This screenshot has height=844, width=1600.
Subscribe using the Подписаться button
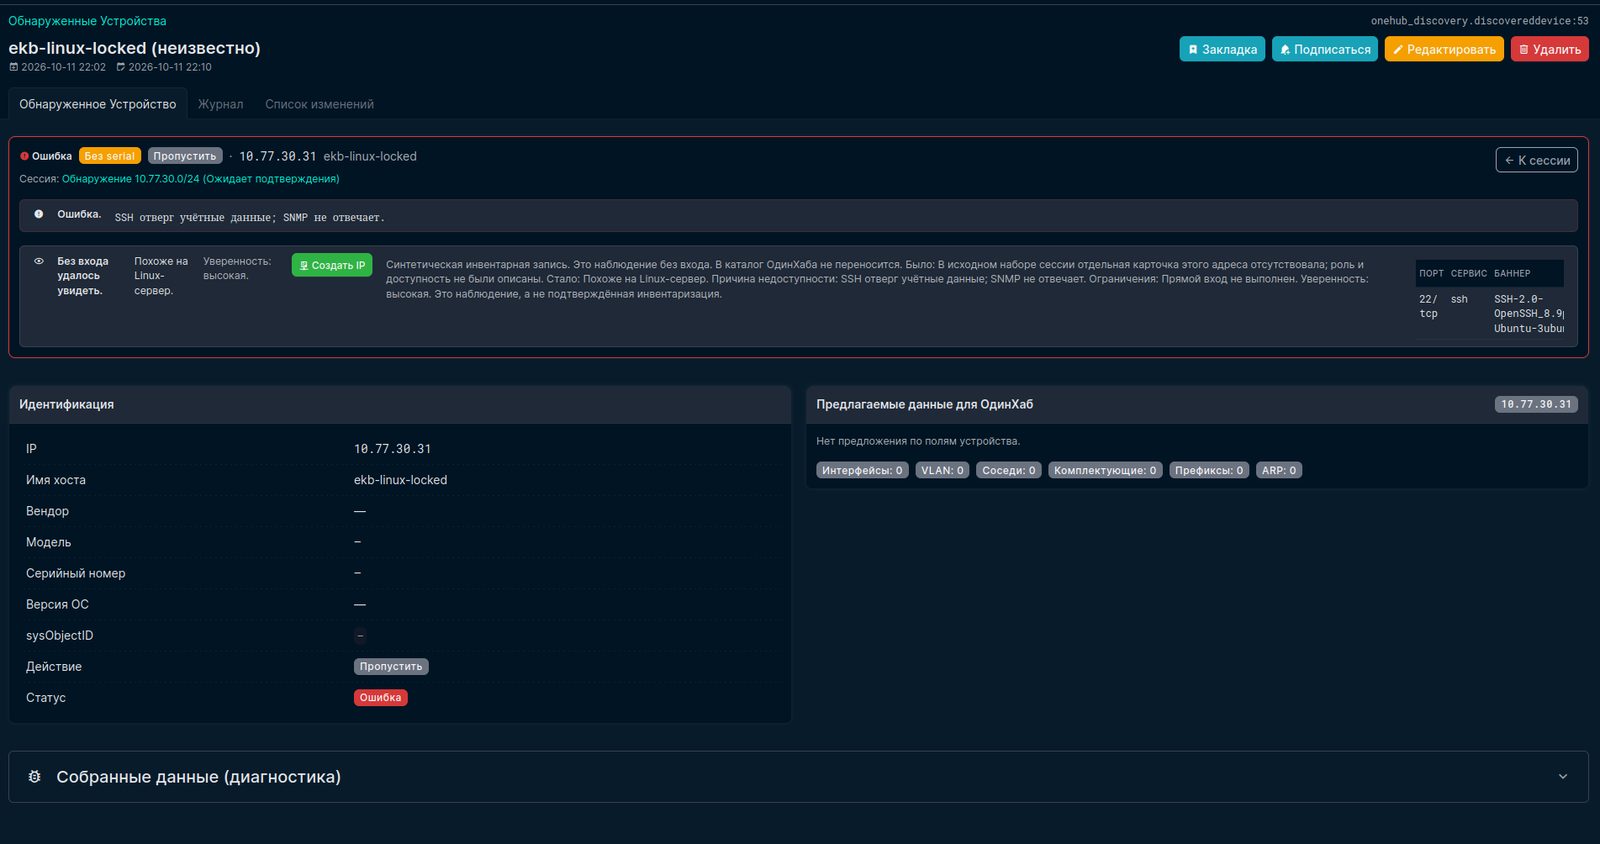coord(1324,49)
